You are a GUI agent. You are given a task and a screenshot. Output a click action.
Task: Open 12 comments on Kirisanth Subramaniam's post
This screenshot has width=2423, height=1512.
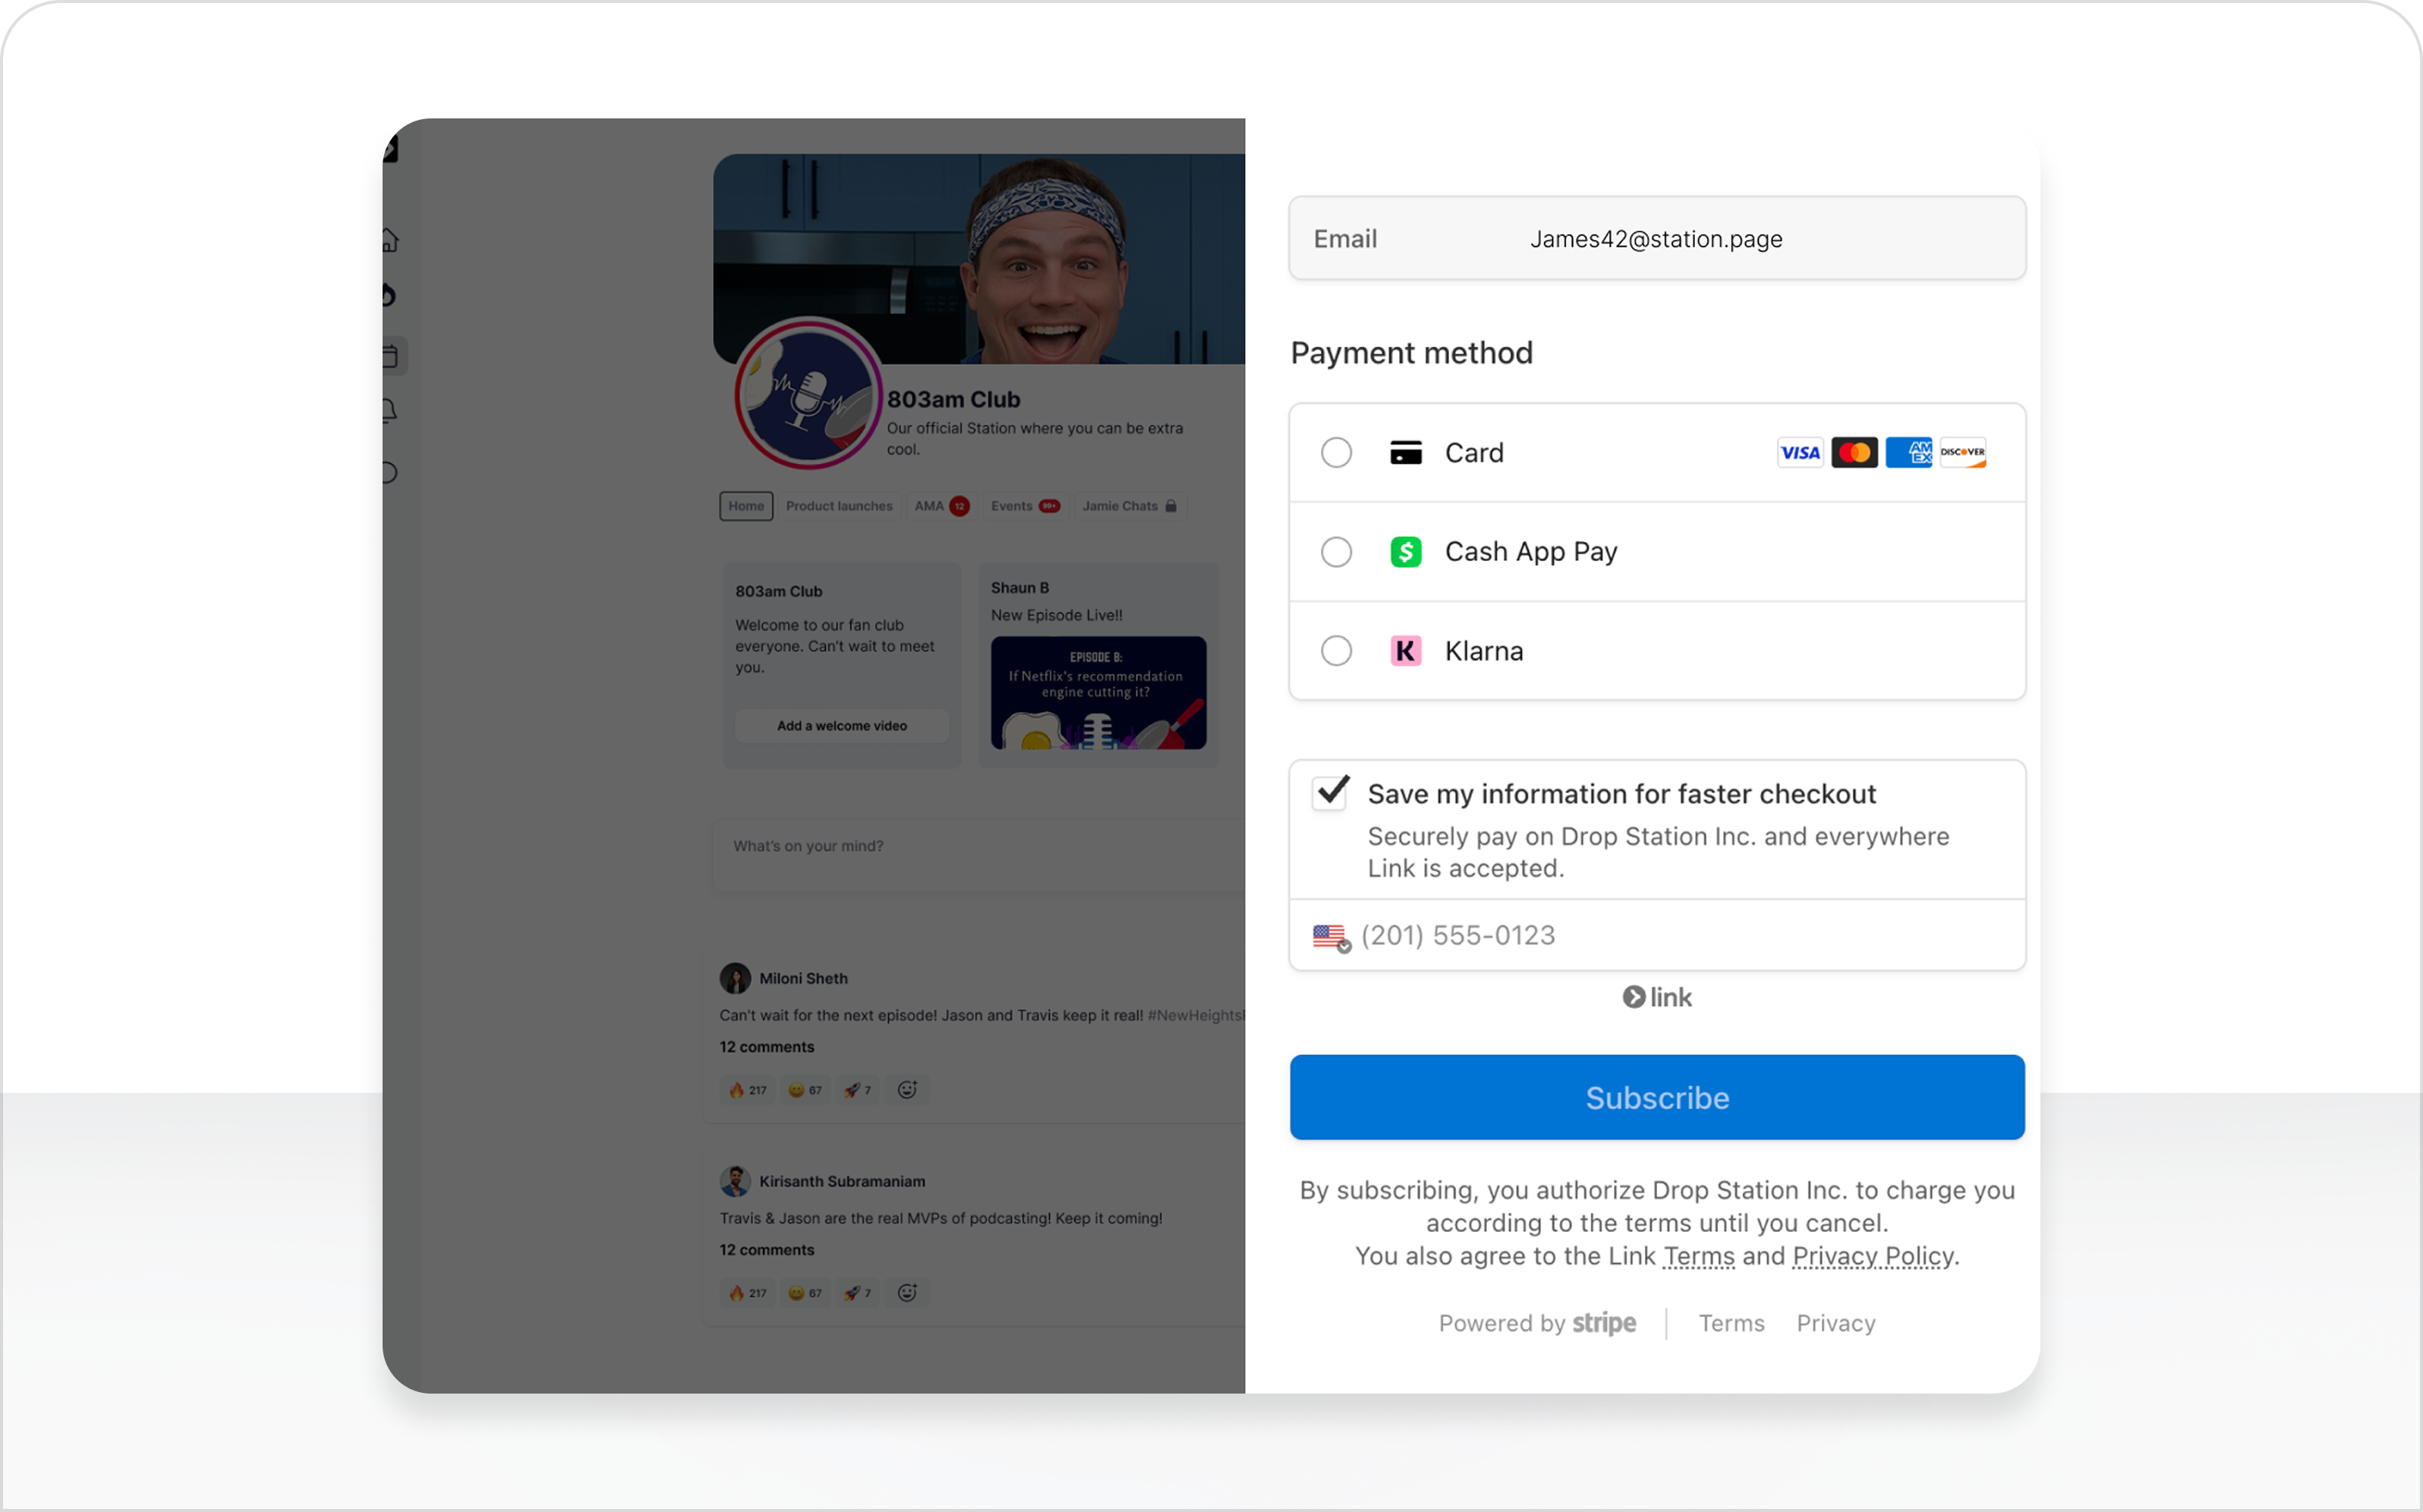(x=767, y=1250)
